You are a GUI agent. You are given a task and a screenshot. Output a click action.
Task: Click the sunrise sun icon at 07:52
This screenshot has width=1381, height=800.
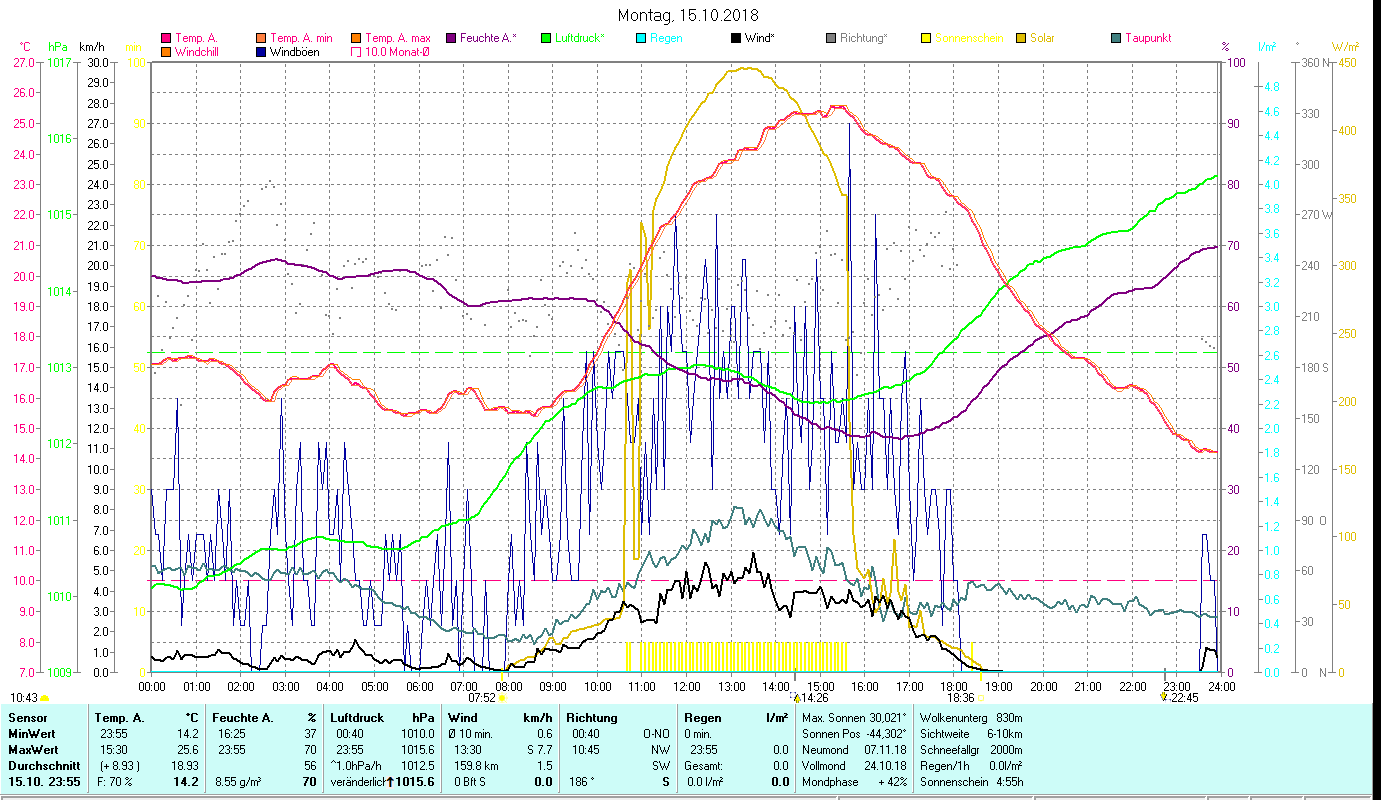pyautogui.click(x=502, y=698)
